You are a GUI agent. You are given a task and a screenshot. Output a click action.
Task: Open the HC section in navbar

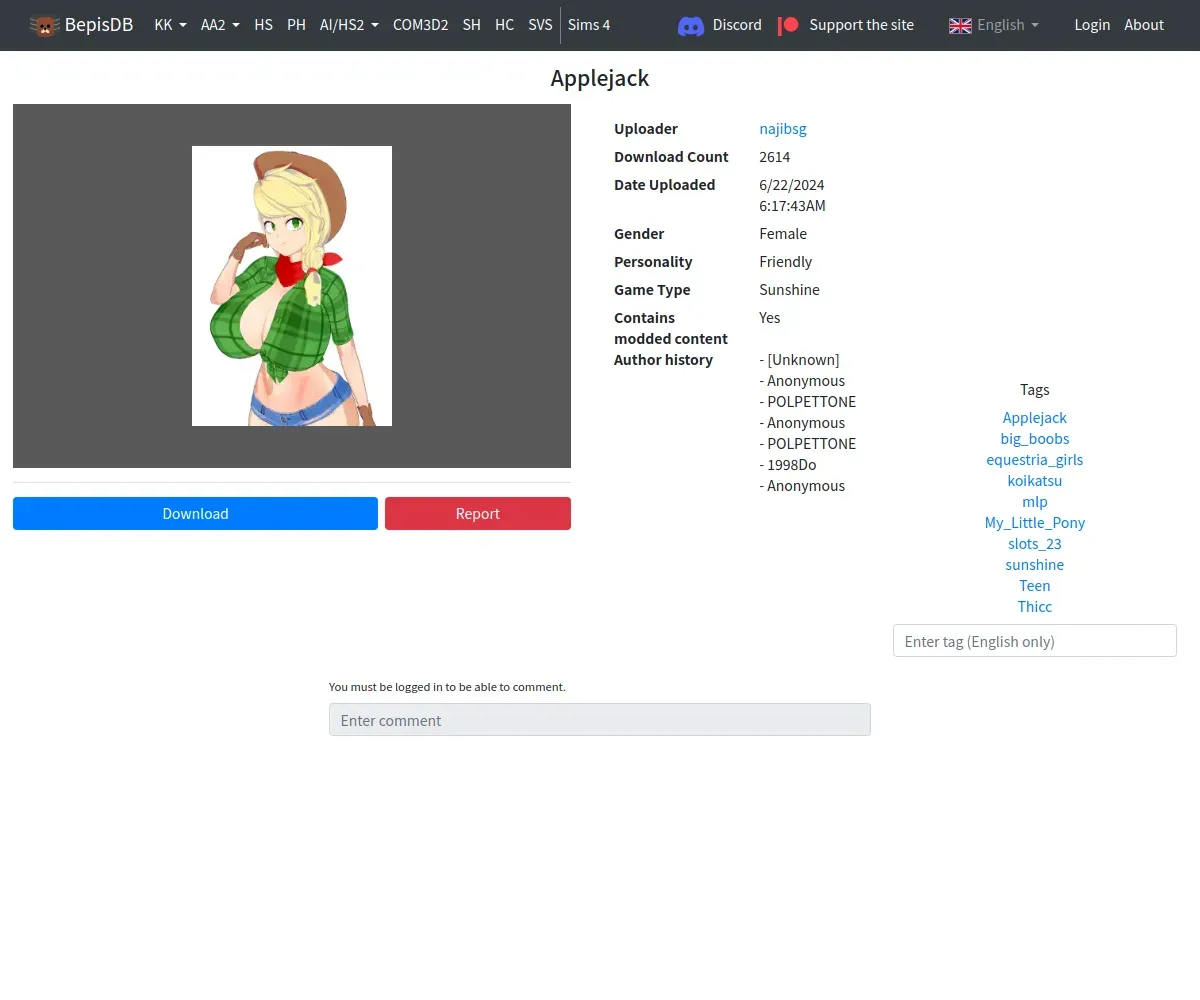pos(505,25)
